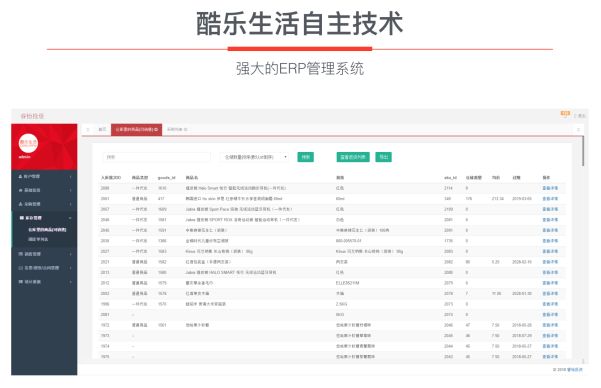Viewport: 601px width, 388px height.
Task: Open the filter dropdown next to the search box
Action: click(x=254, y=157)
